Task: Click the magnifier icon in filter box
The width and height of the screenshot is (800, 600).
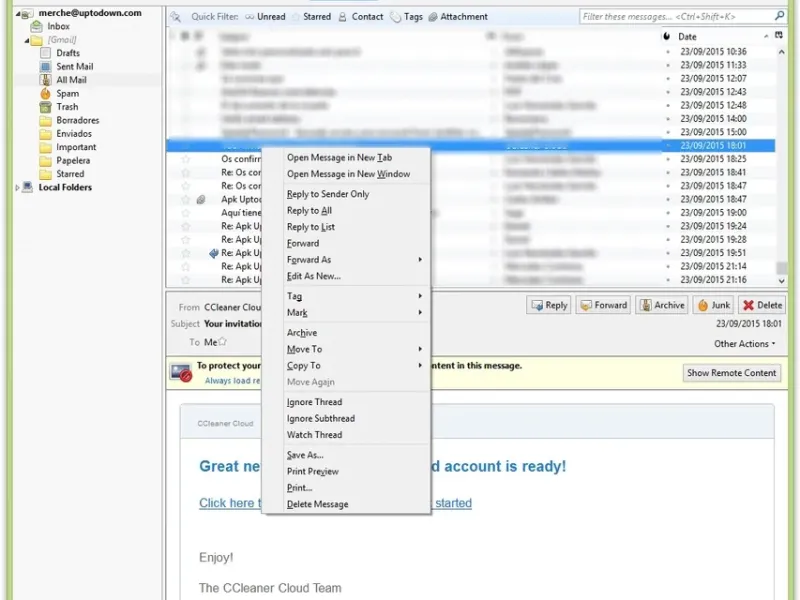Action: (779, 16)
